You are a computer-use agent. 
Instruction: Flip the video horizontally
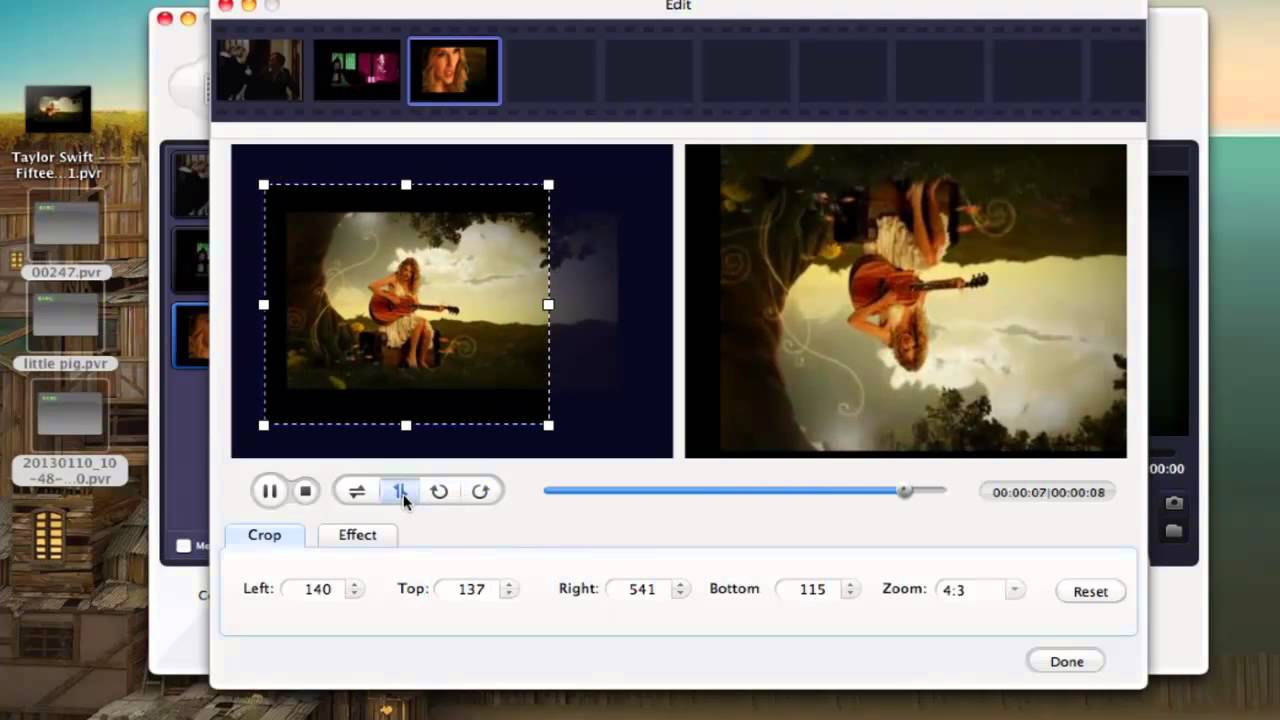click(x=356, y=491)
